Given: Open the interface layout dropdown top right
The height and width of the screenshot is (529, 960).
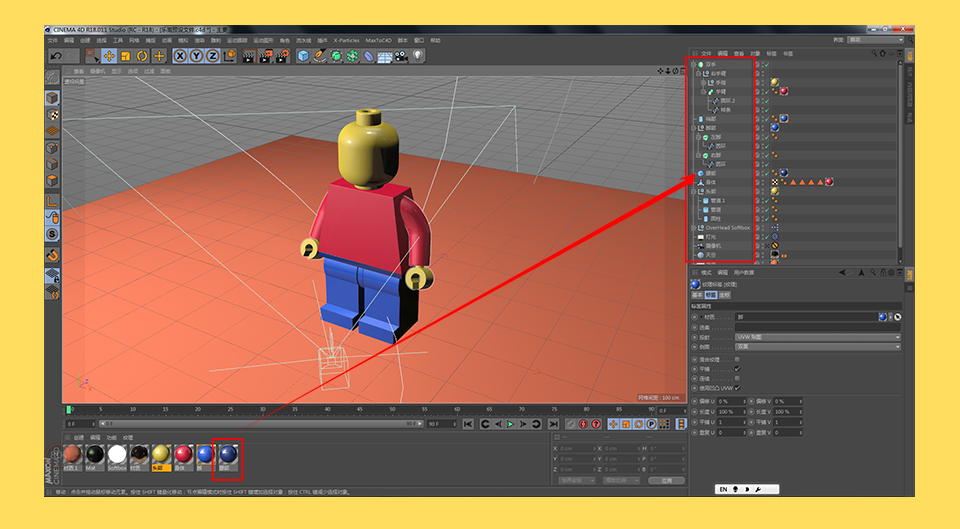Looking at the screenshot, I should point(876,40).
